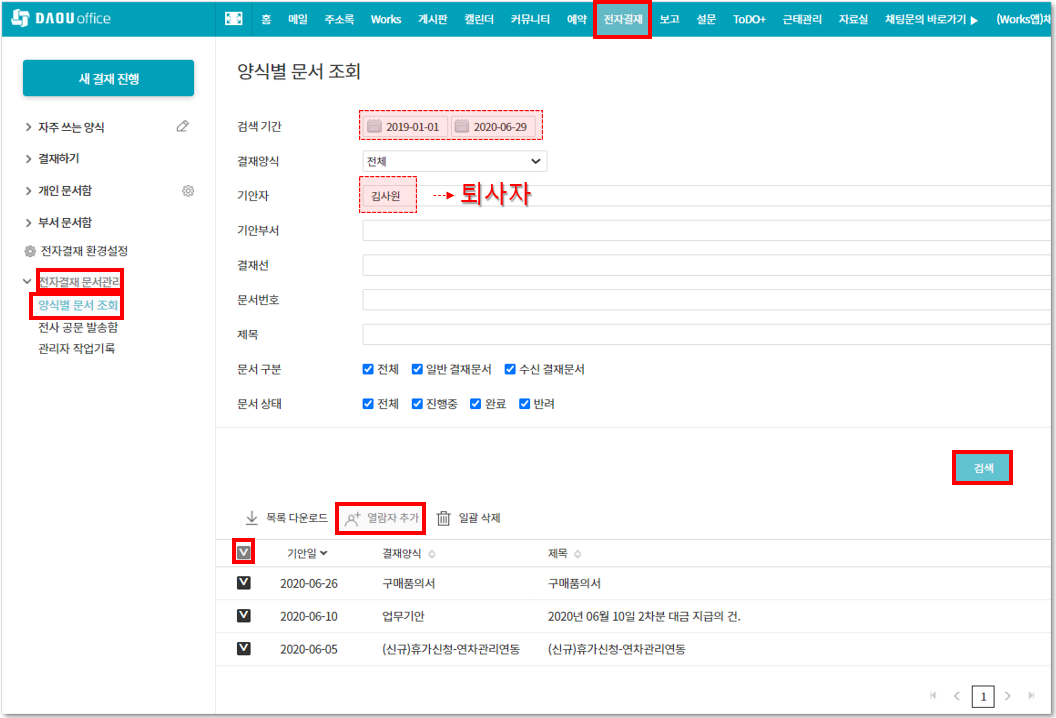Click the pencil edit icon beside 자주 쓰는 양식

click(182, 126)
